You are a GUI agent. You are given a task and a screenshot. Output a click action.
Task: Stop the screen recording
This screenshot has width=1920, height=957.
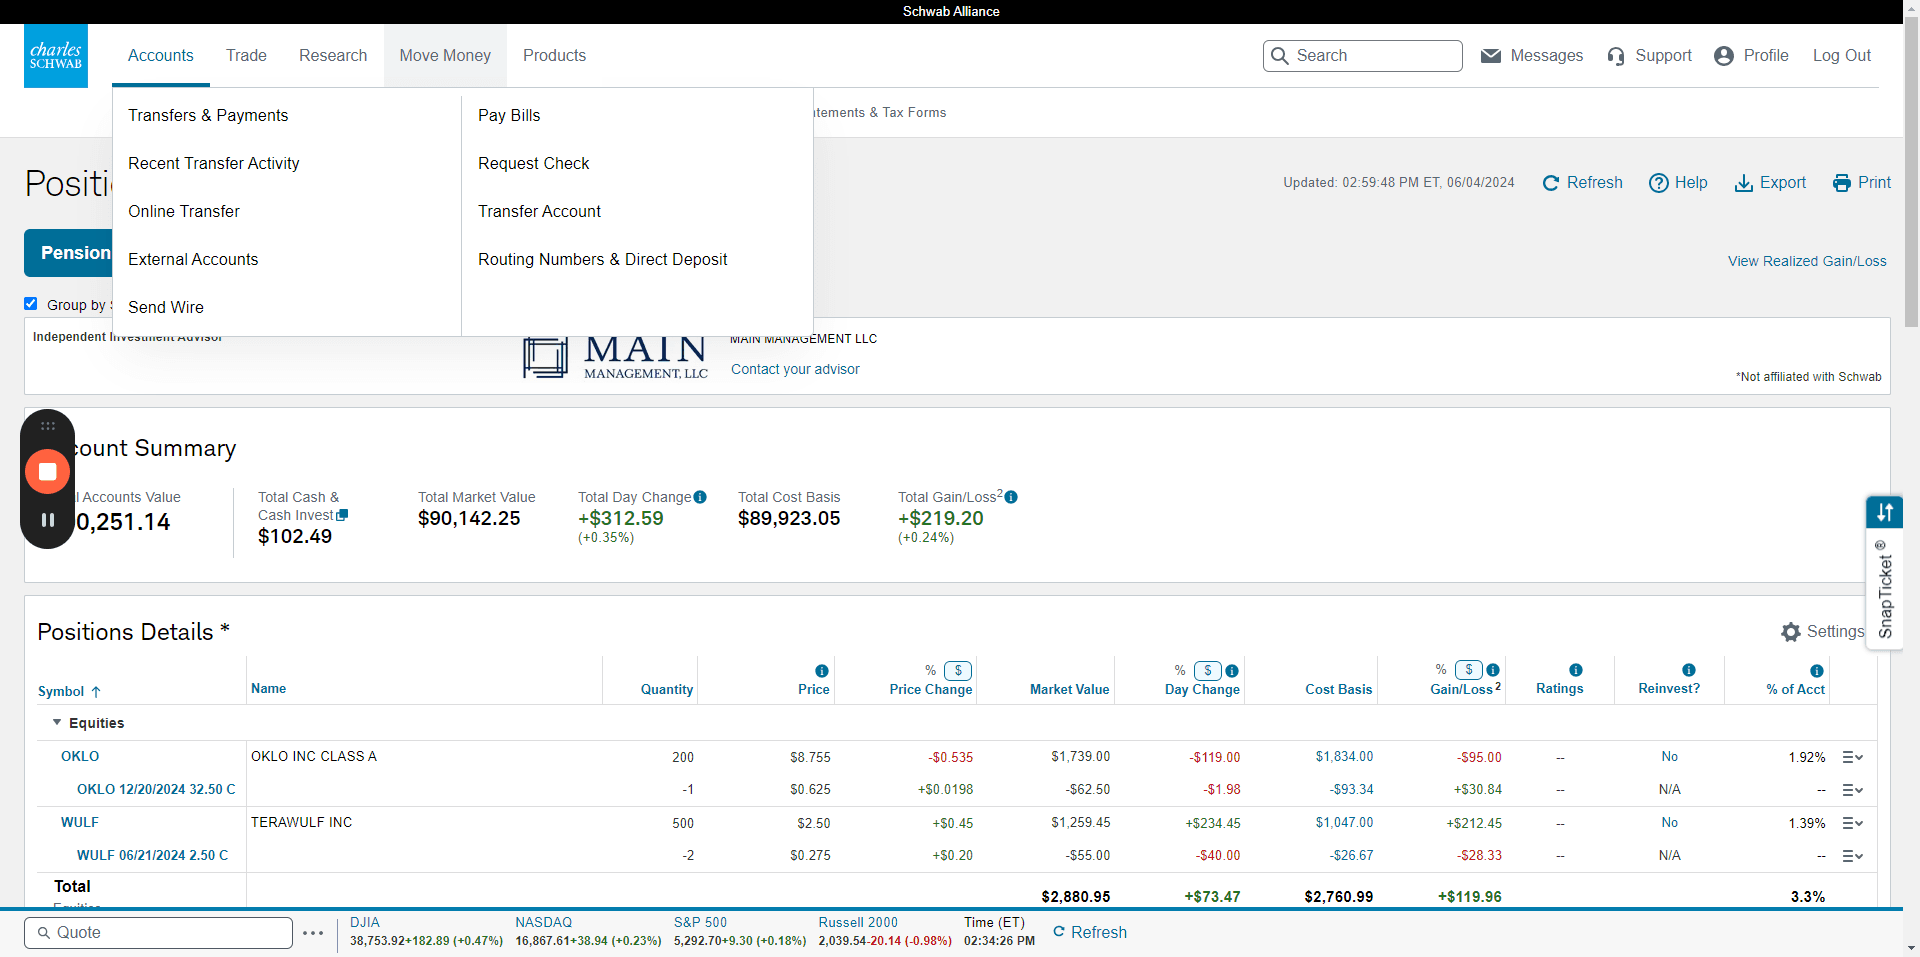47,471
